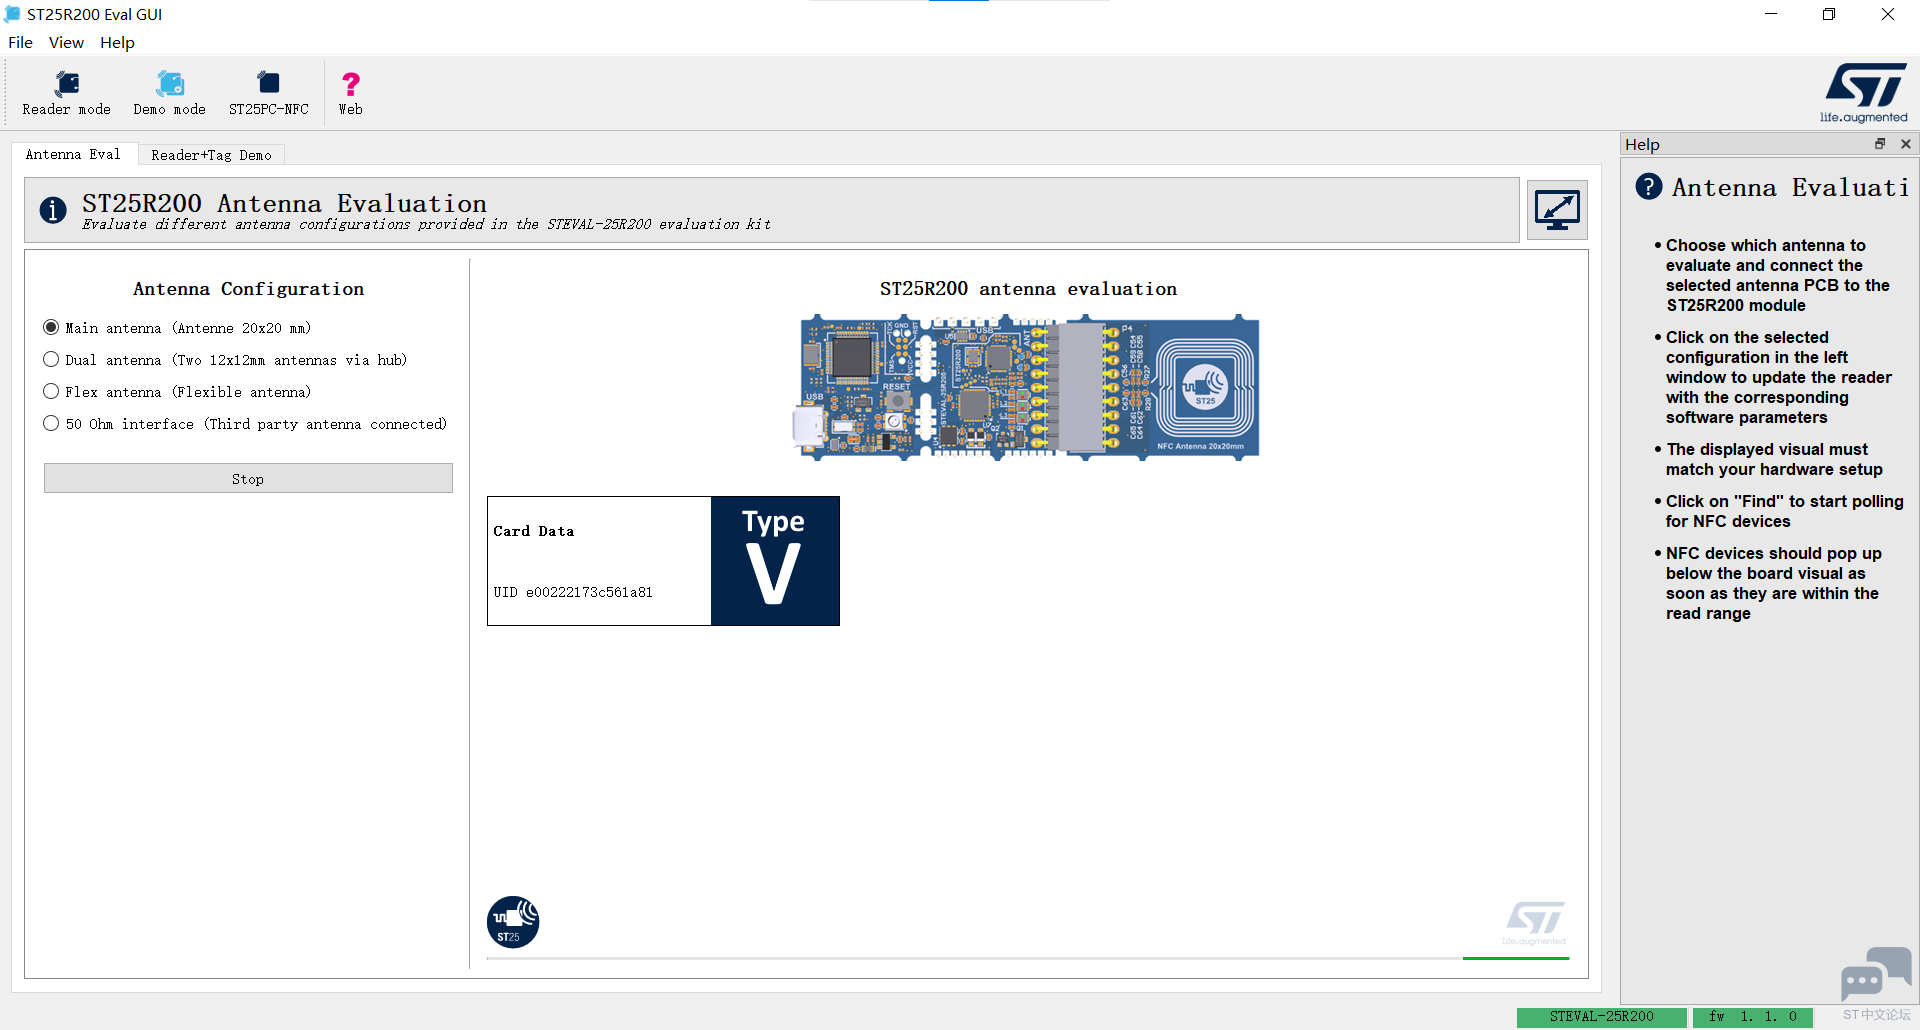Open the Help menu
The height and width of the screenshot is (1030, 1920).
pos(117,42)
